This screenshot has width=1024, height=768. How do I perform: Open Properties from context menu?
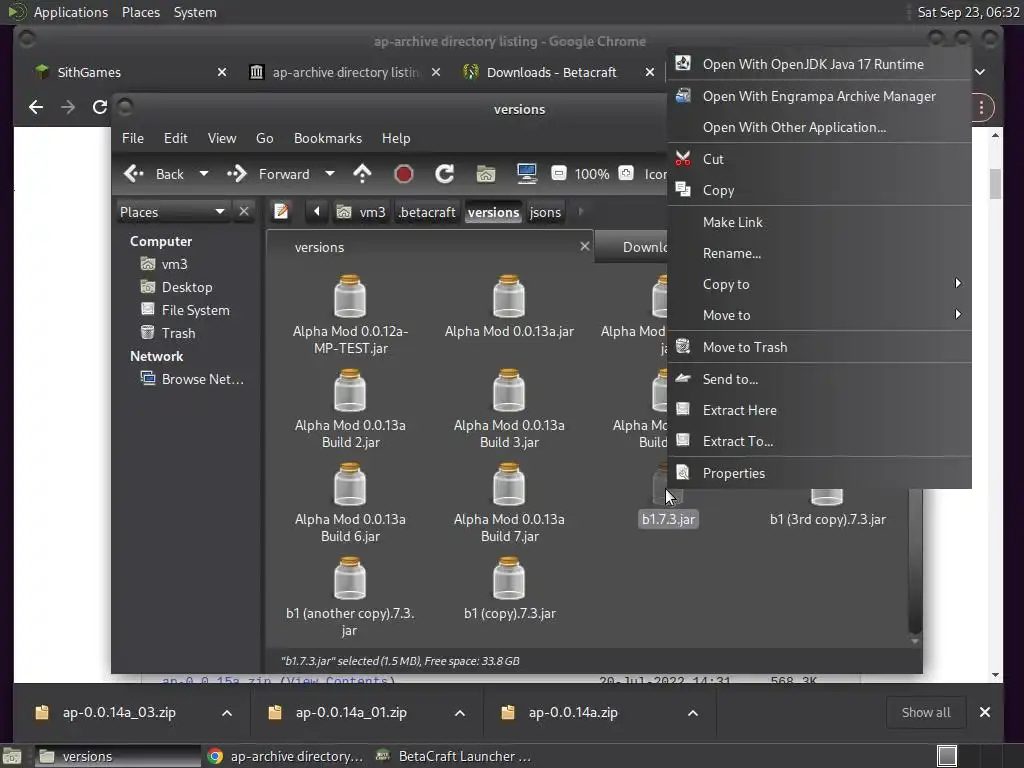pyautogui.click(x=819, y=473)
